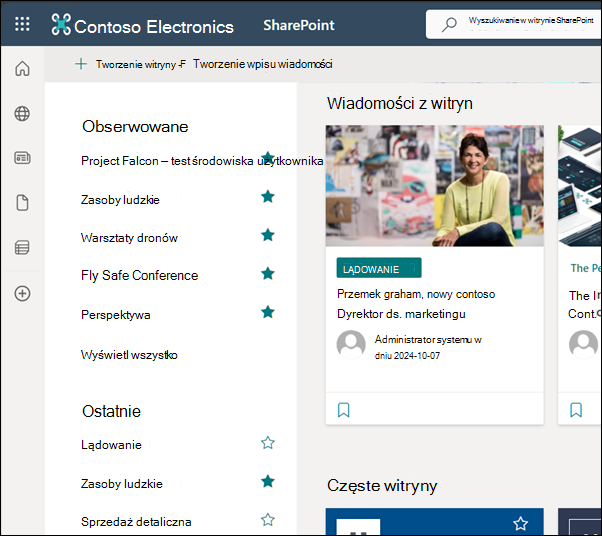
Task: Open My files page icon in rail
Action: (22, 203)
